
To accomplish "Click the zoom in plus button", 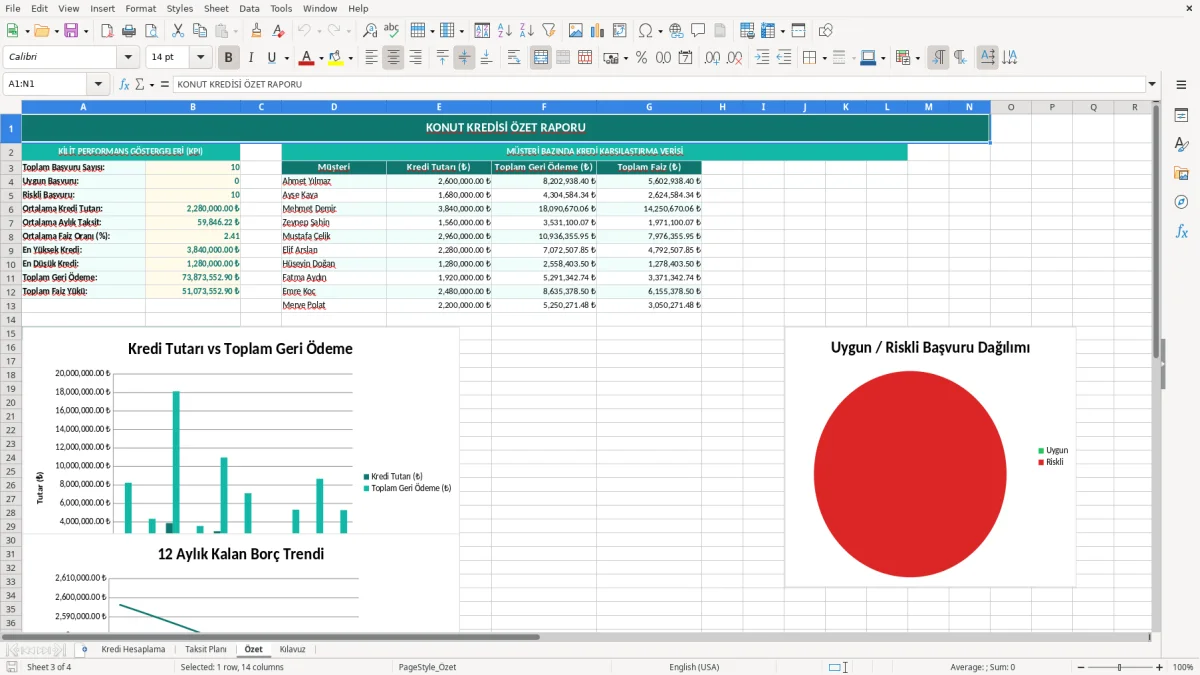I will (x=1159, y=667).
